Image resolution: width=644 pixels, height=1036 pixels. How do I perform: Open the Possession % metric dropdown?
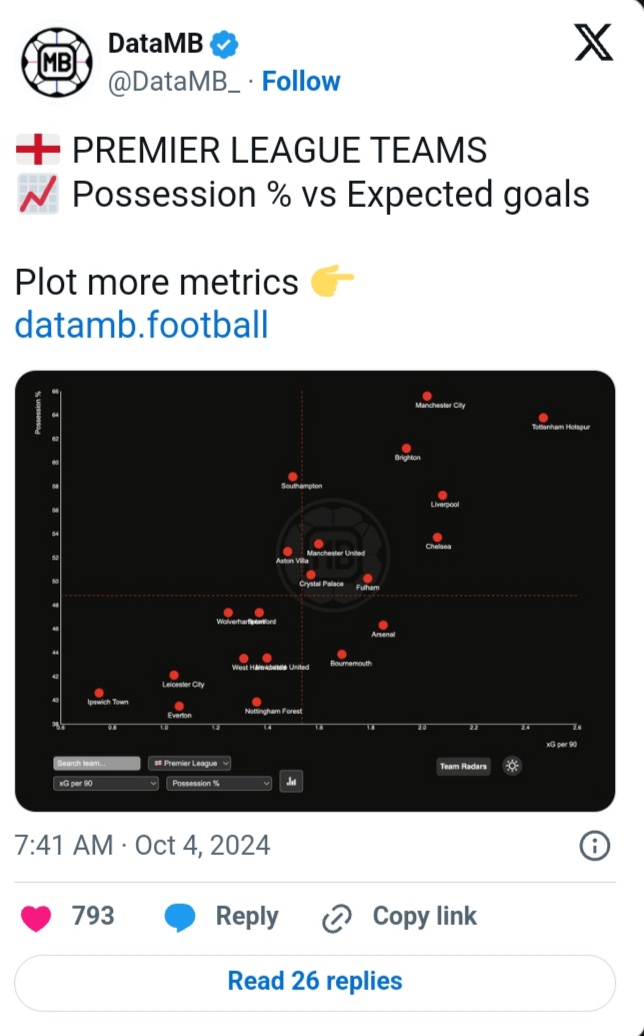pos(219,783)
